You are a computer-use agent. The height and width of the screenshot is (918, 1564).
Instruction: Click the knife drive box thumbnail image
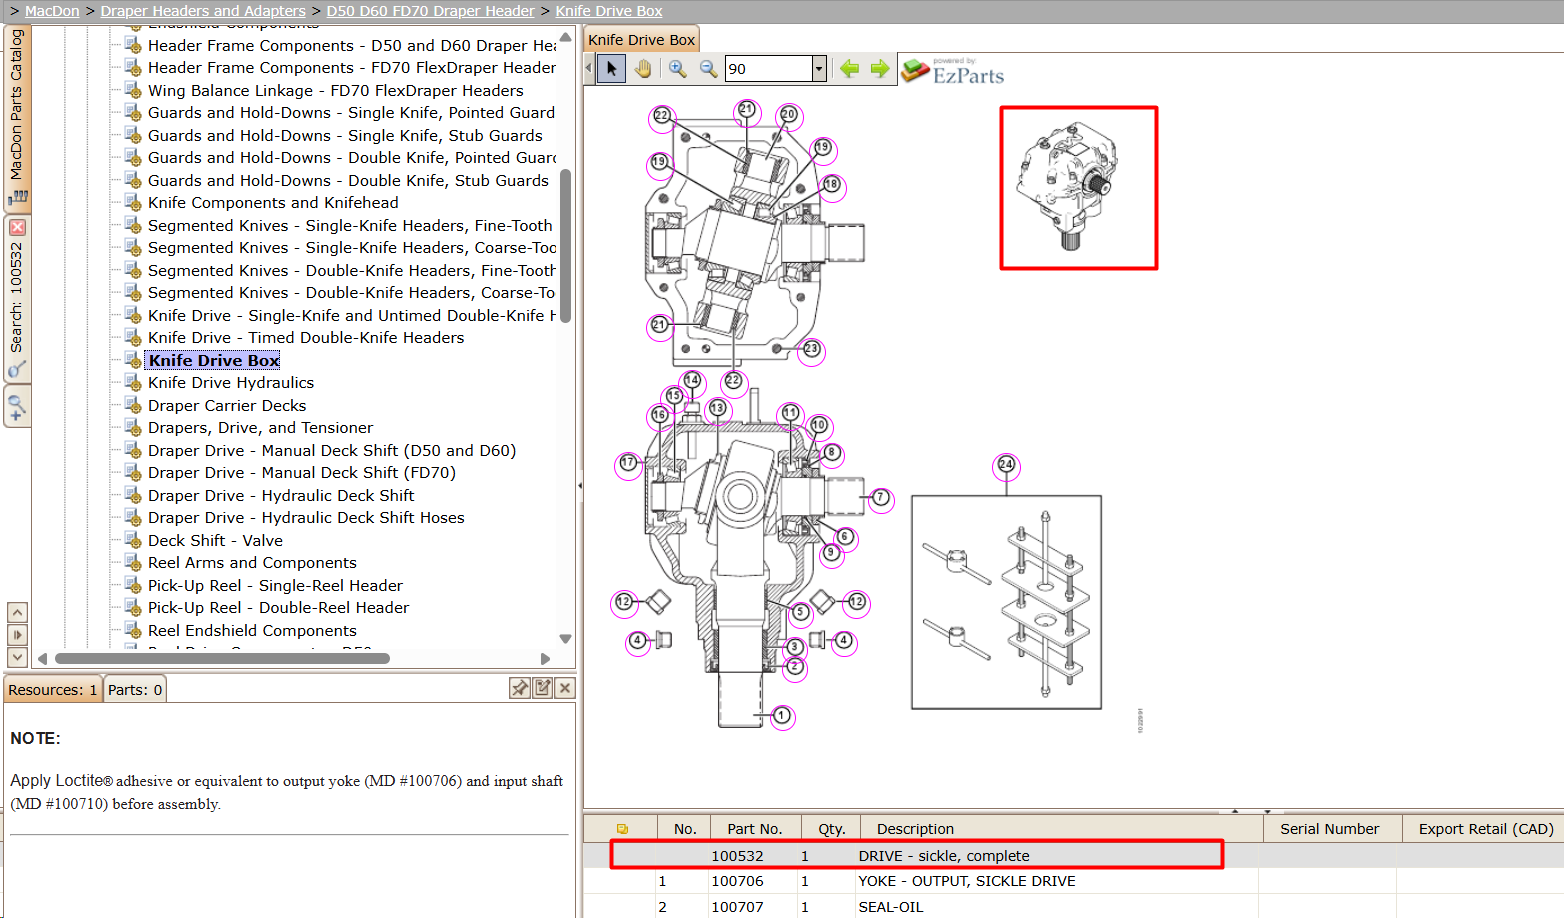coord(1079,188)
